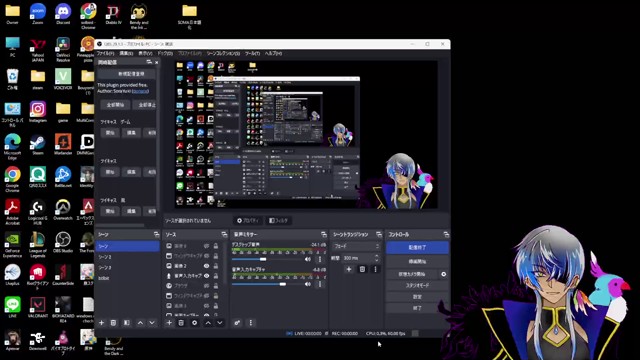Viewport: 640px width, 360px height.
Task: Open advanced audio properties gears icon
Action: click(x=237, y=323)
